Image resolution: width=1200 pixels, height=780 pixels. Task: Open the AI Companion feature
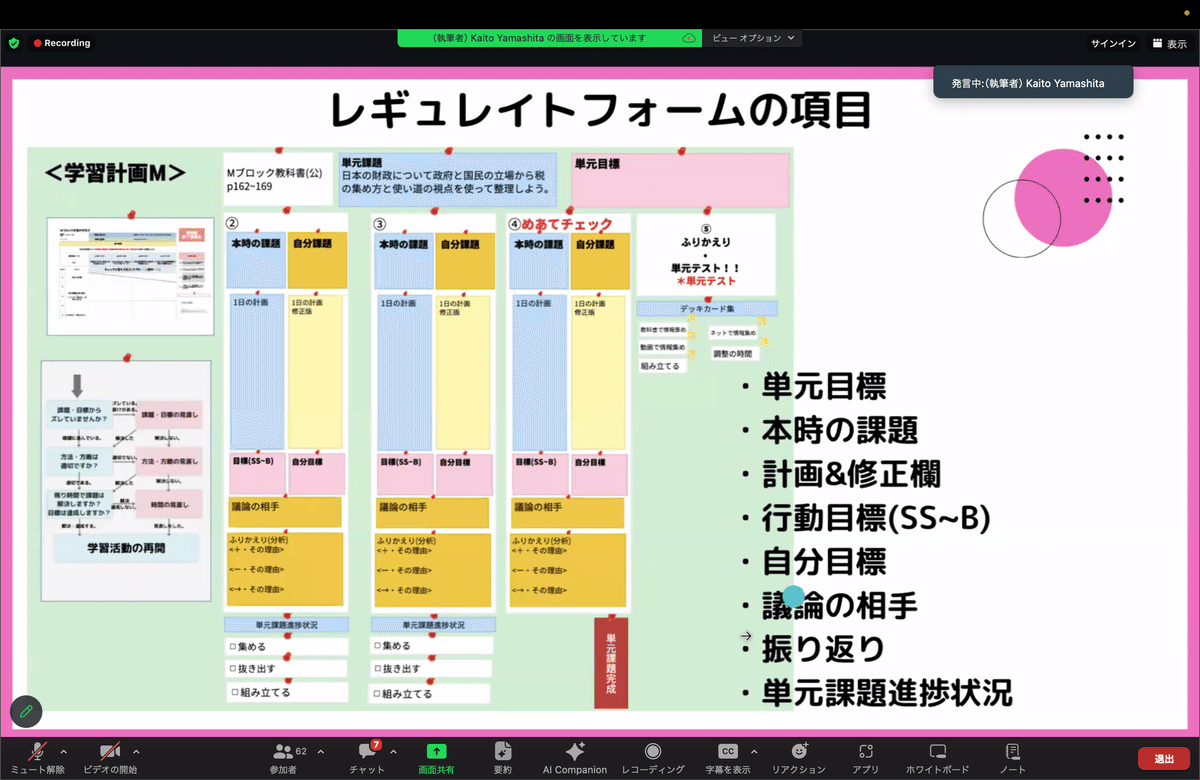[574, 757]
